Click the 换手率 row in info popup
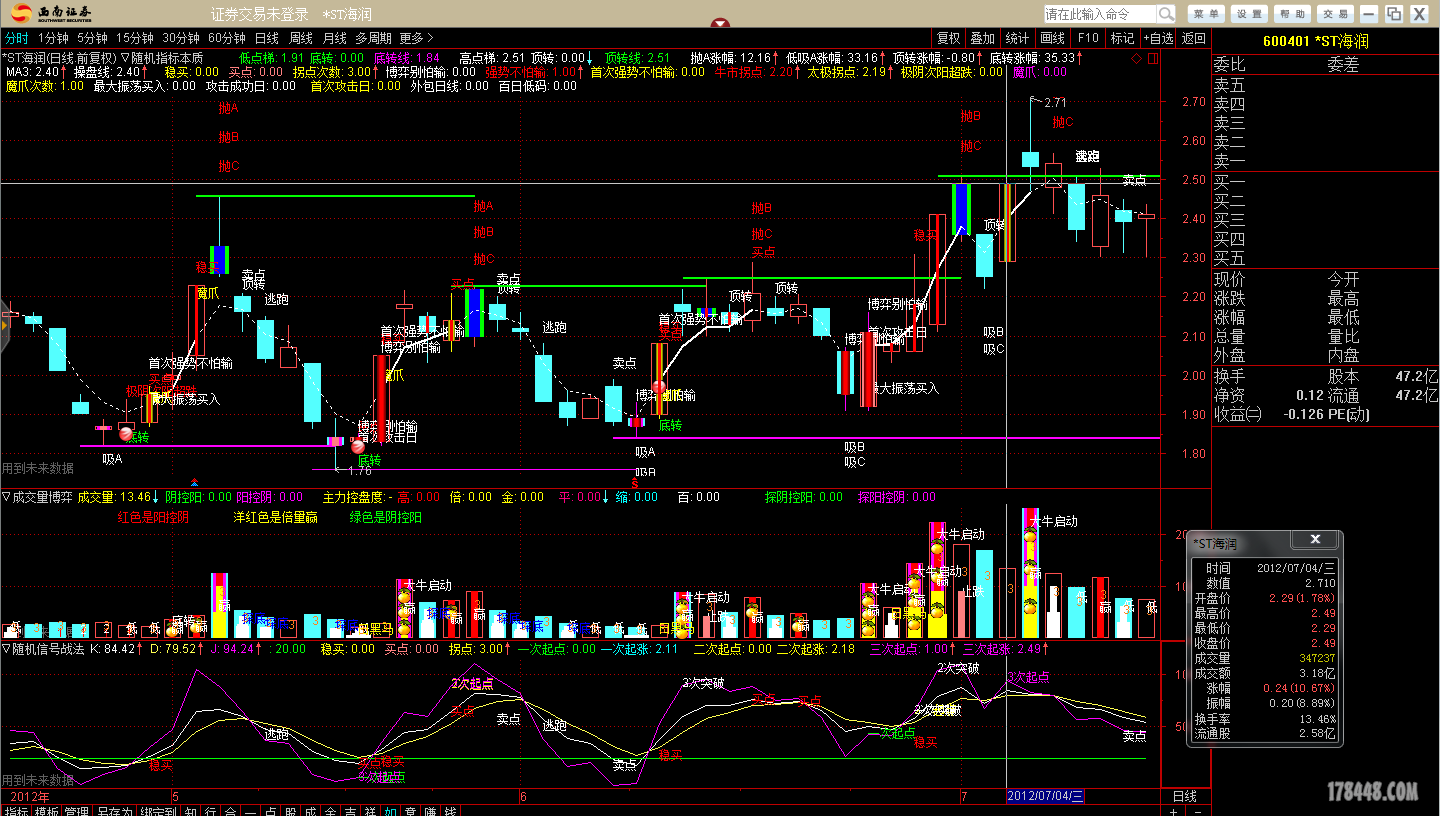This screenshot has height=816, width=1440. tap(1265, 719)
